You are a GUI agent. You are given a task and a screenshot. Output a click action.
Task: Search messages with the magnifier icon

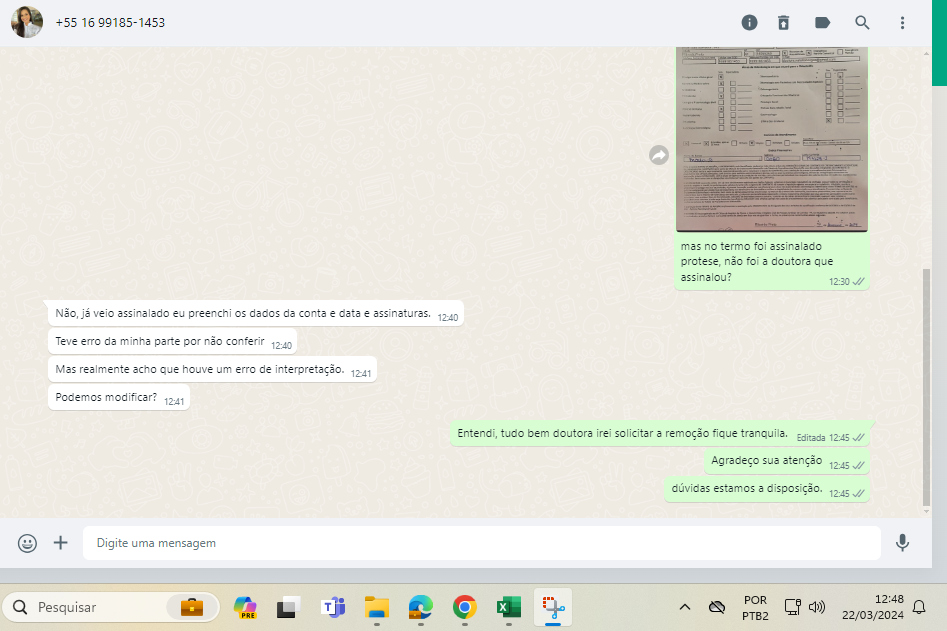(862, 23)
